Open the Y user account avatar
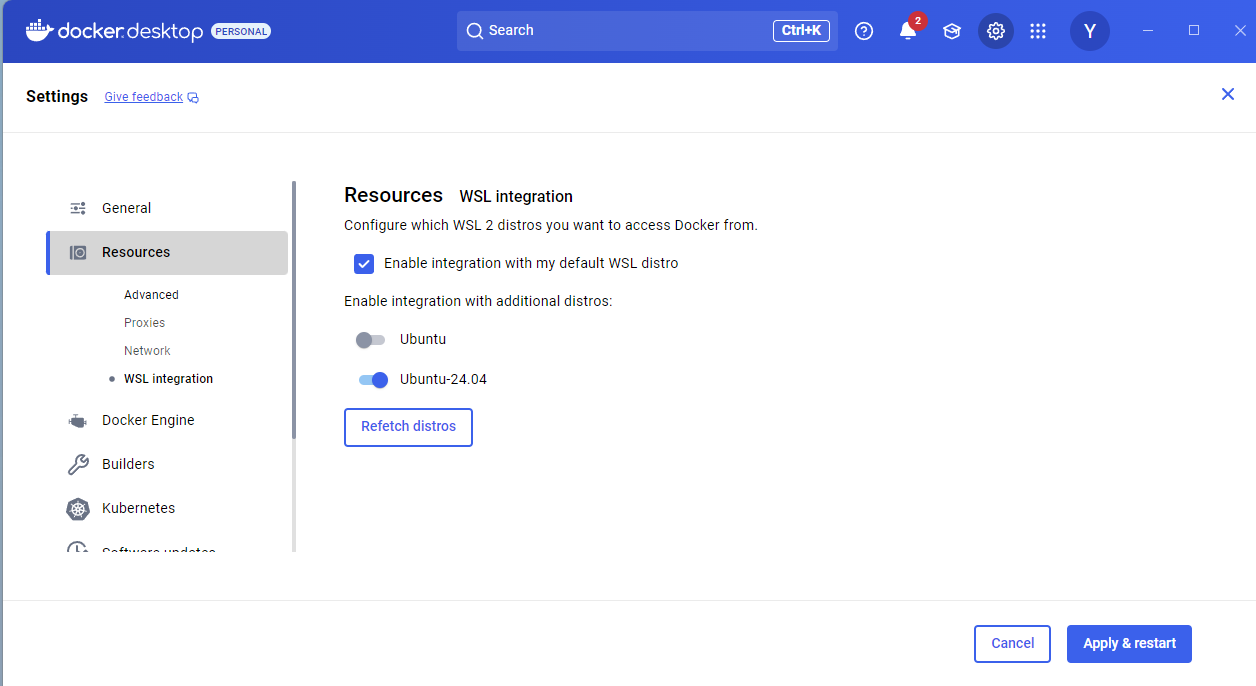The height and width of the screenshot is (686, 1256). (1090, 31)
